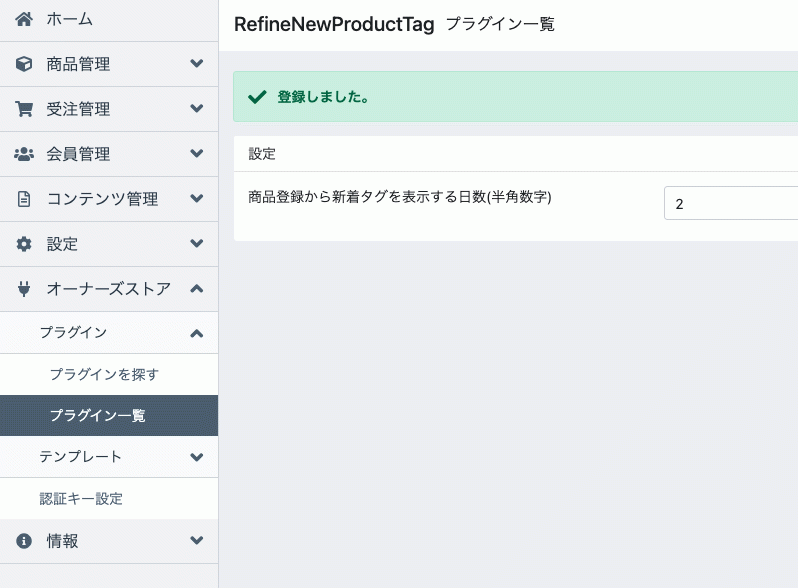Click the green checkmark in the success alert
Screen dimensions: 798x588
pyautogui.click(x=257, y=97)
